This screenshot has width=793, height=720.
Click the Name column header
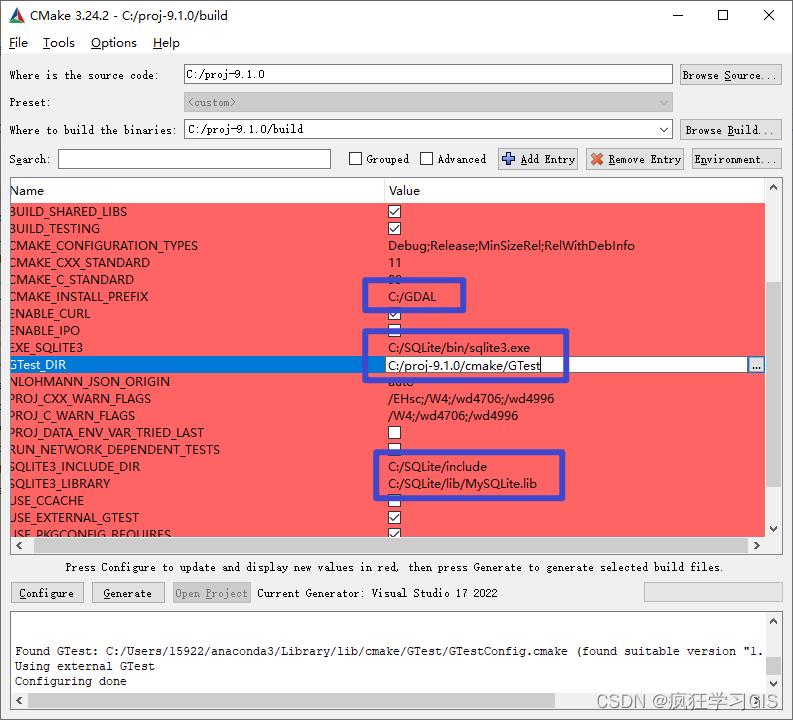click(197, 191)
